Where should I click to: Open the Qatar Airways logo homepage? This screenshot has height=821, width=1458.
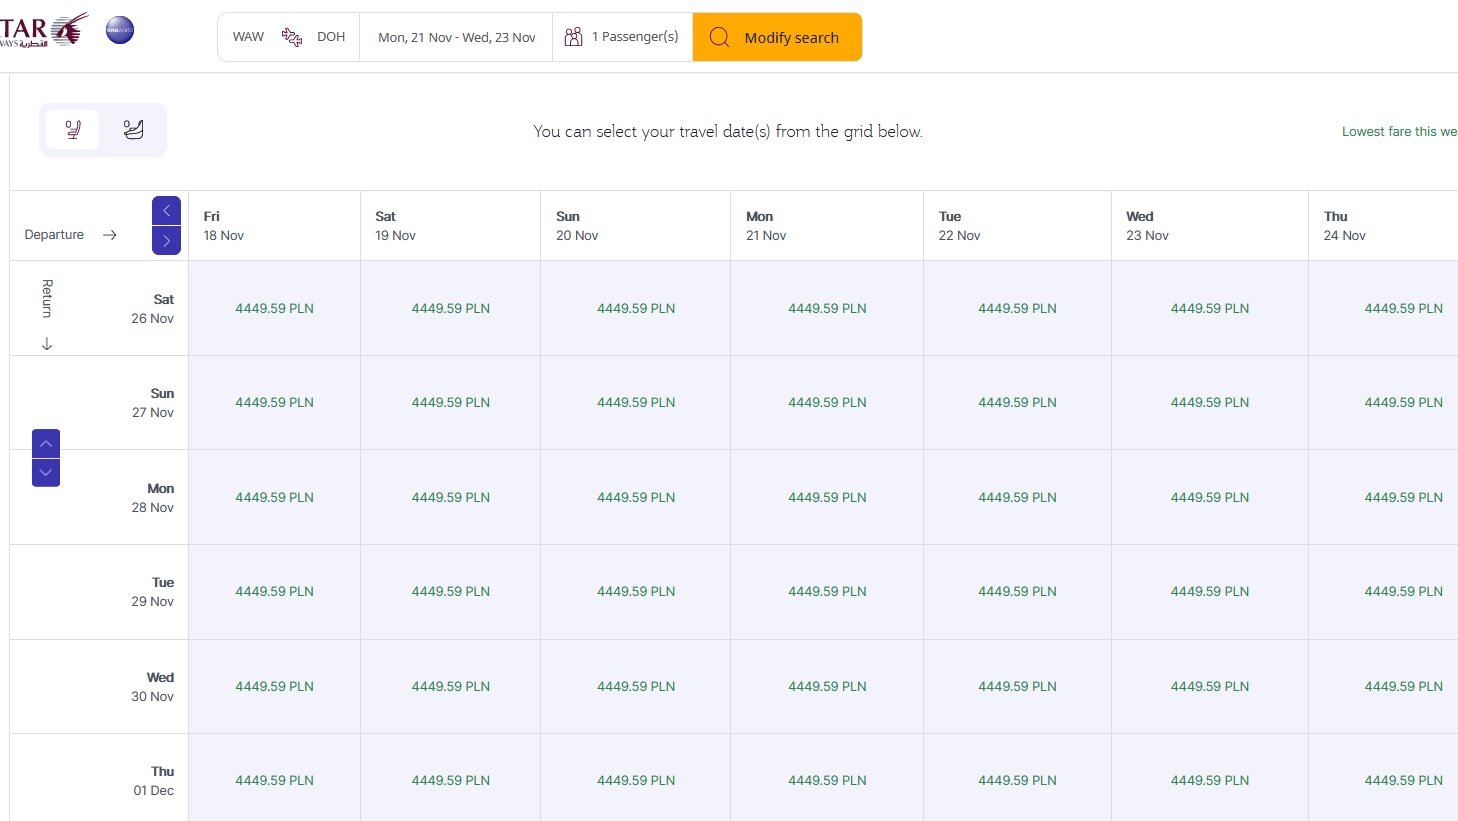(x=44, y=30)
